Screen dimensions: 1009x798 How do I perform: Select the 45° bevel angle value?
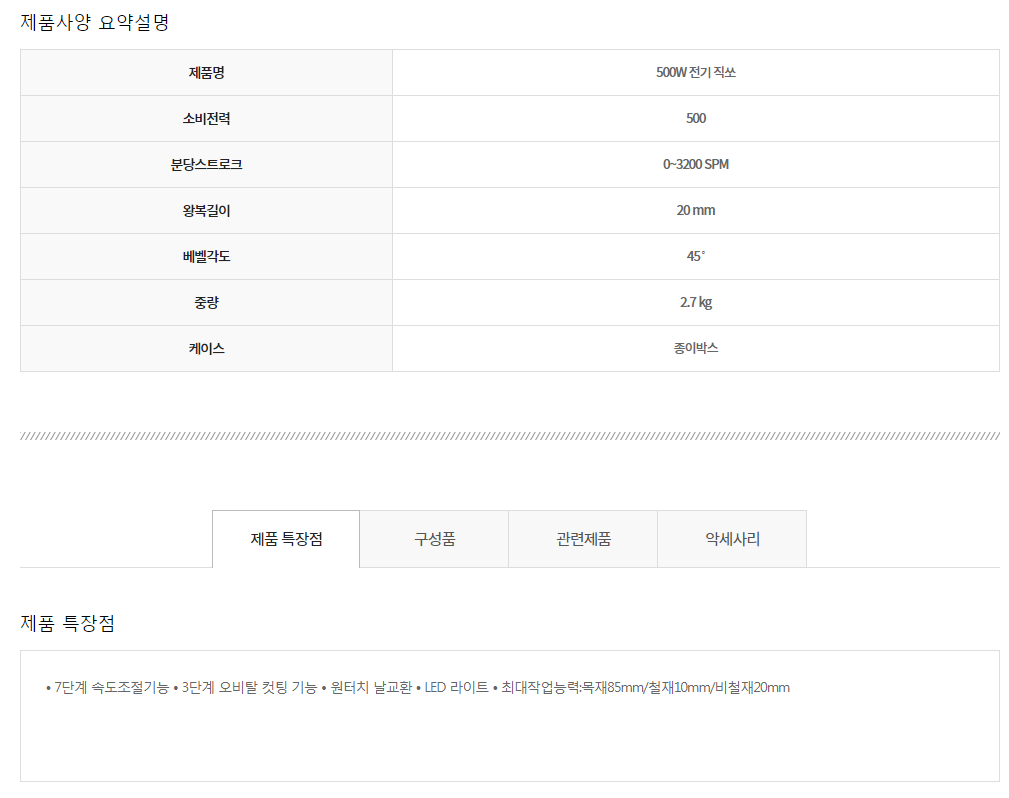pos(695,257)
